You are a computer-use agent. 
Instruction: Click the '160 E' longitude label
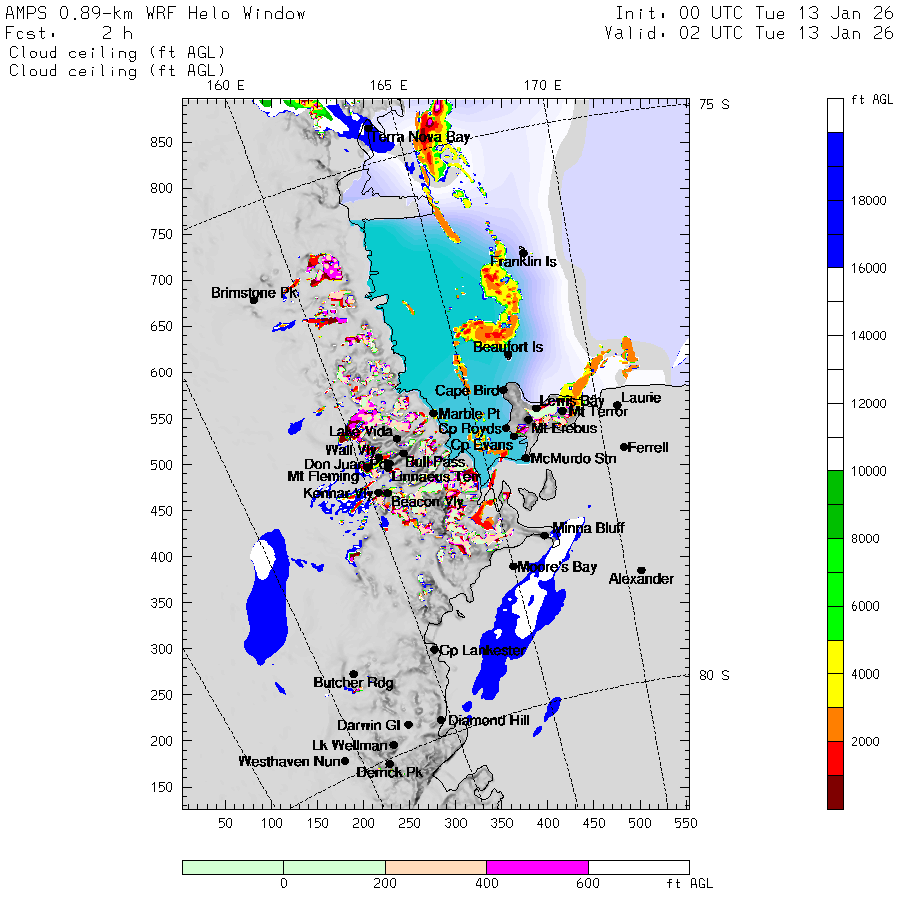pos(226,86)
